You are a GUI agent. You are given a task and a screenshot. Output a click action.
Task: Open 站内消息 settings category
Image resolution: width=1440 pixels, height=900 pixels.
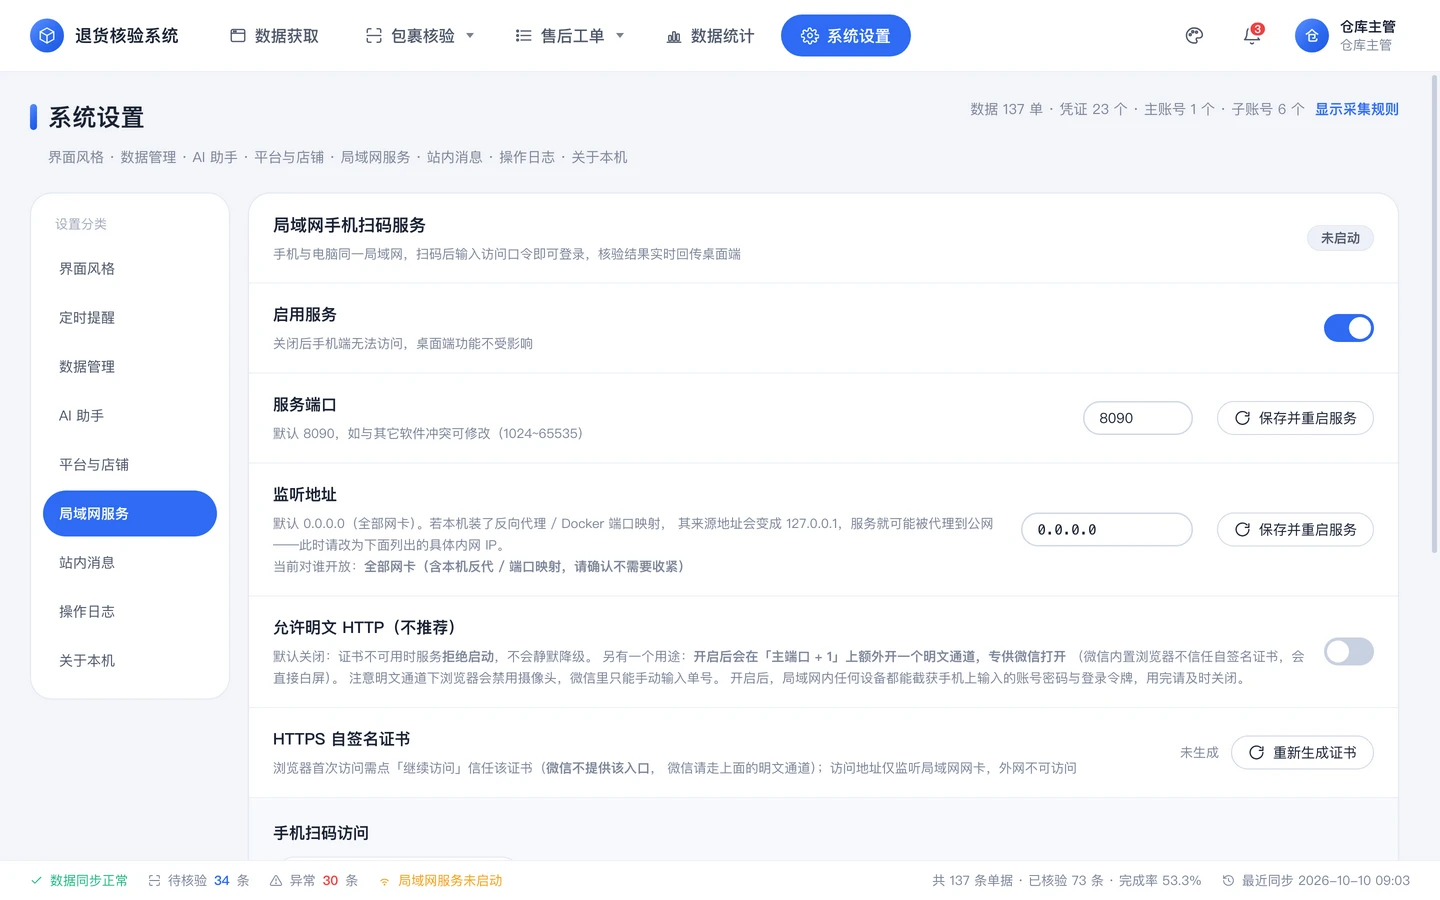coord(130,563)
